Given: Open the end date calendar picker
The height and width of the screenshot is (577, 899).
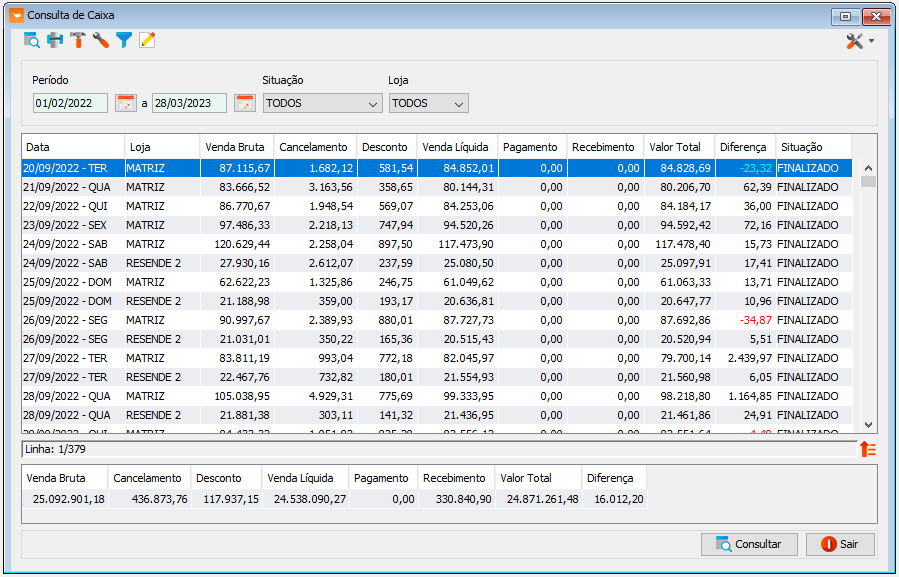Looking at the screenshot, I should click(x=245, y=103).
